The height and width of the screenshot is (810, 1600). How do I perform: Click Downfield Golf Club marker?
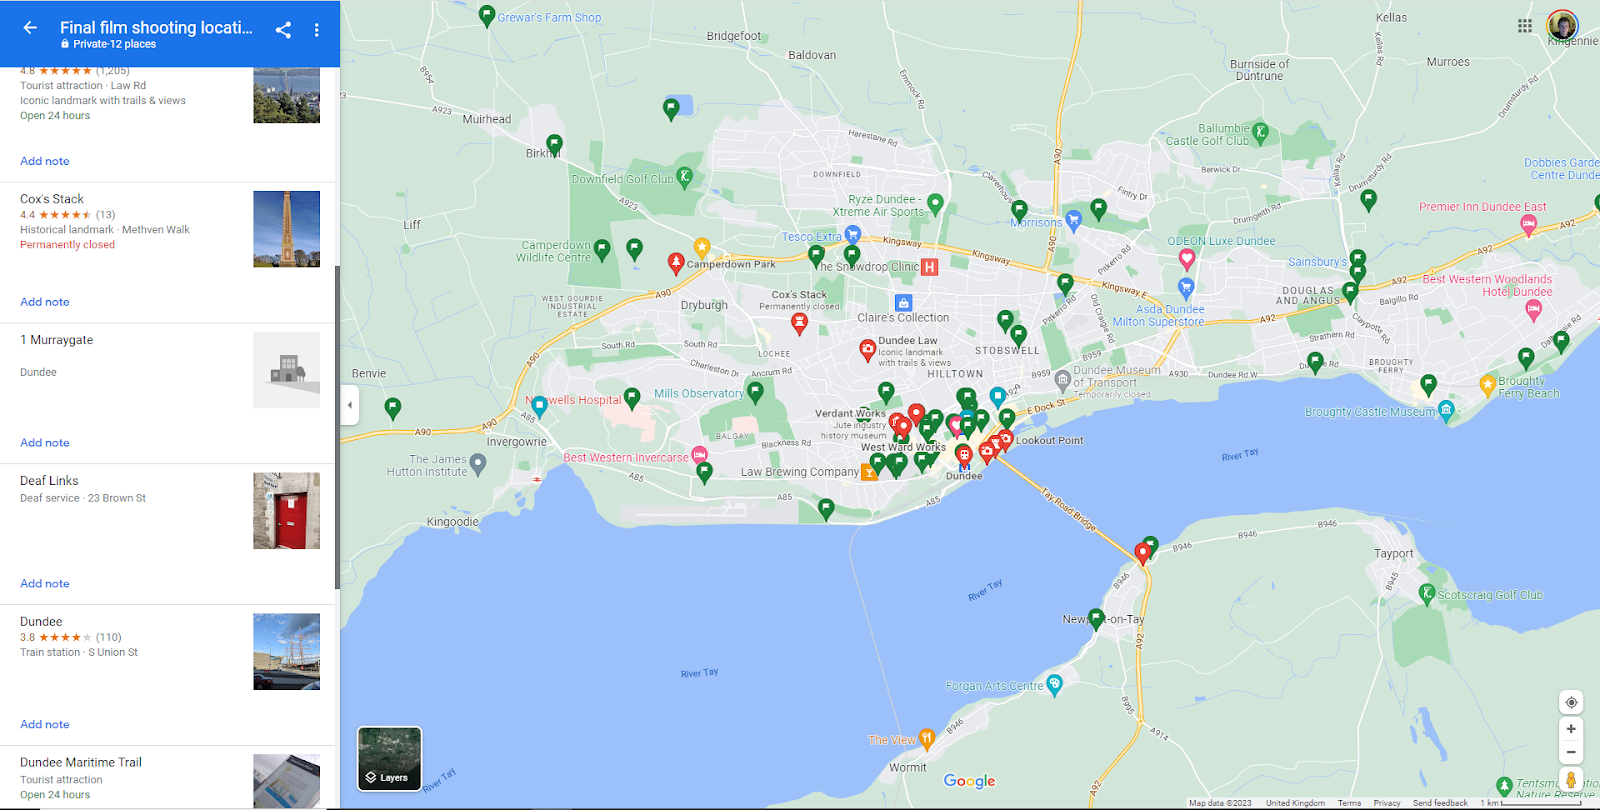coord(685,177)
